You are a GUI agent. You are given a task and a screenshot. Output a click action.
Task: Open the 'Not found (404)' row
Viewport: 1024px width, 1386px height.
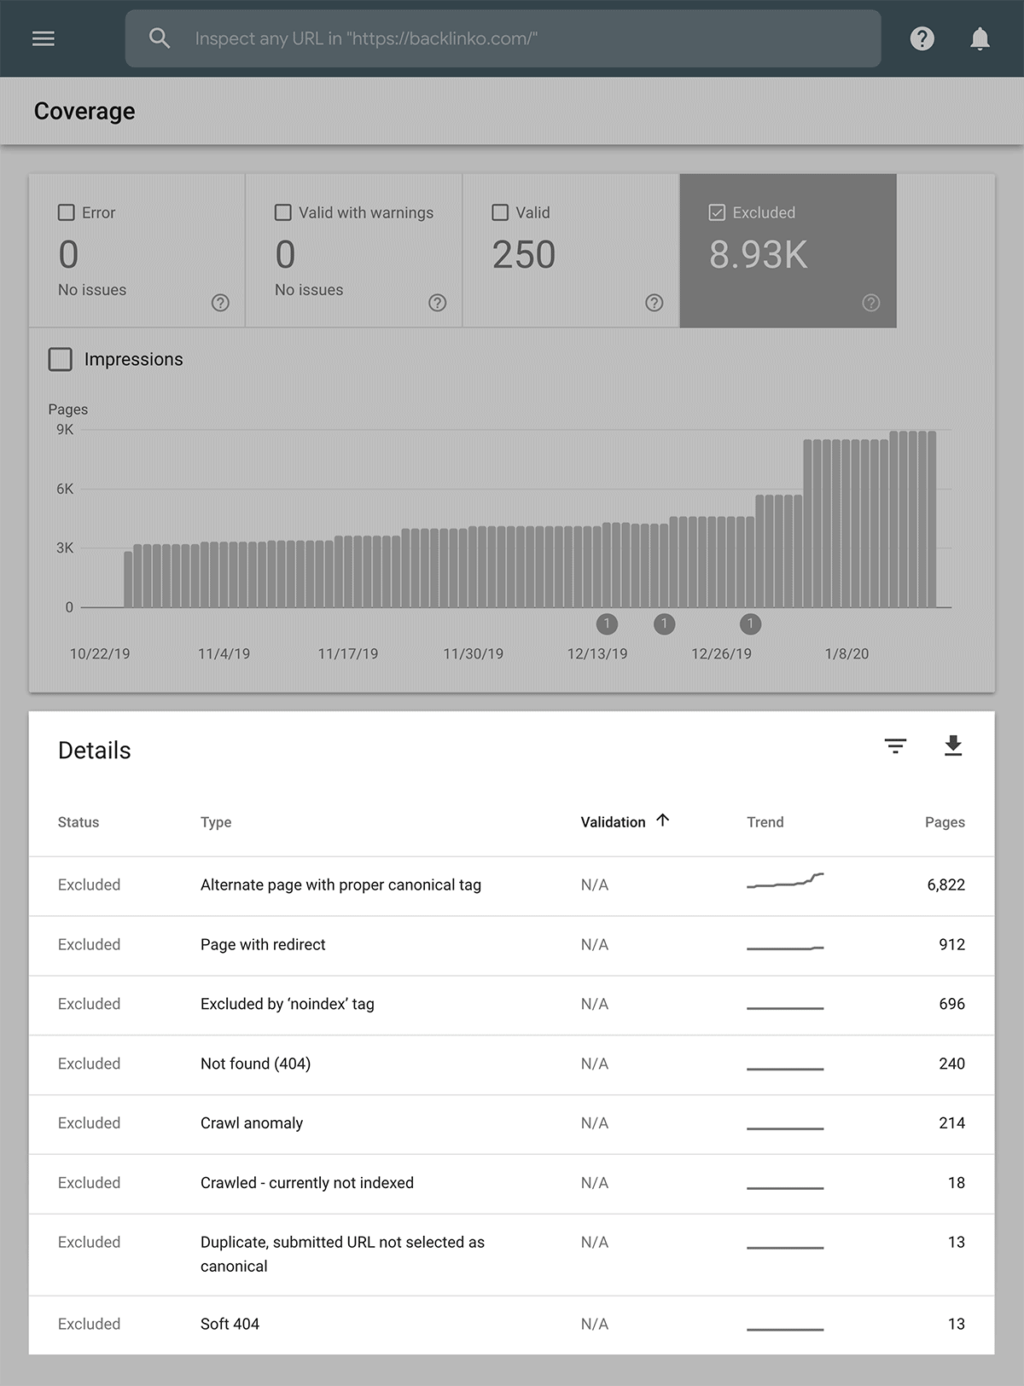pyautogui.click(x=255, y=1064)
